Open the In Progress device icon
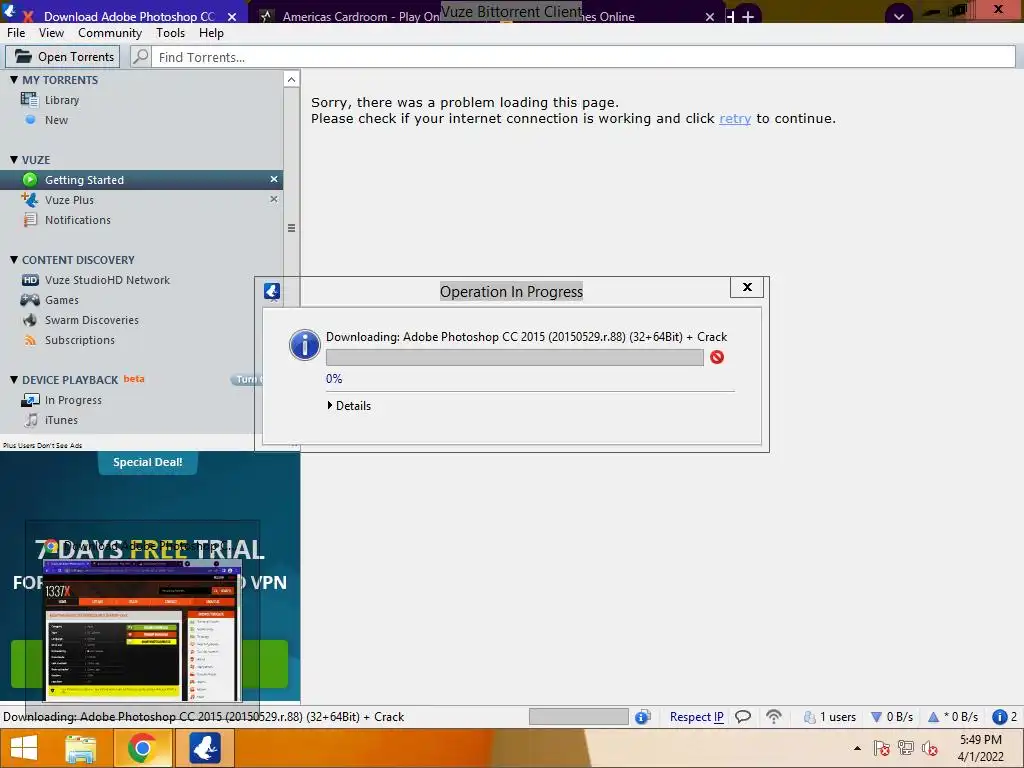The height and width of the screenshot is (768, 1024). (x=30, y=400)
